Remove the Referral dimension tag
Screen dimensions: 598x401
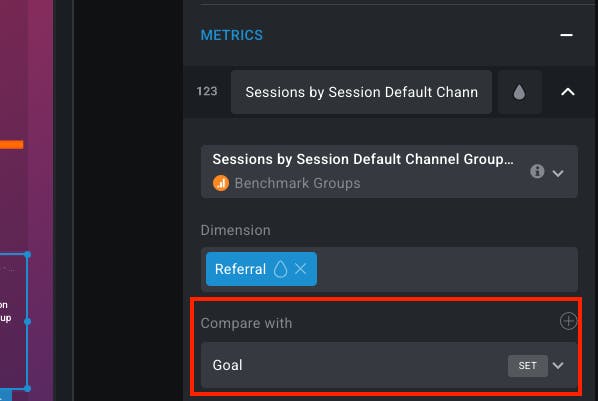301,269
